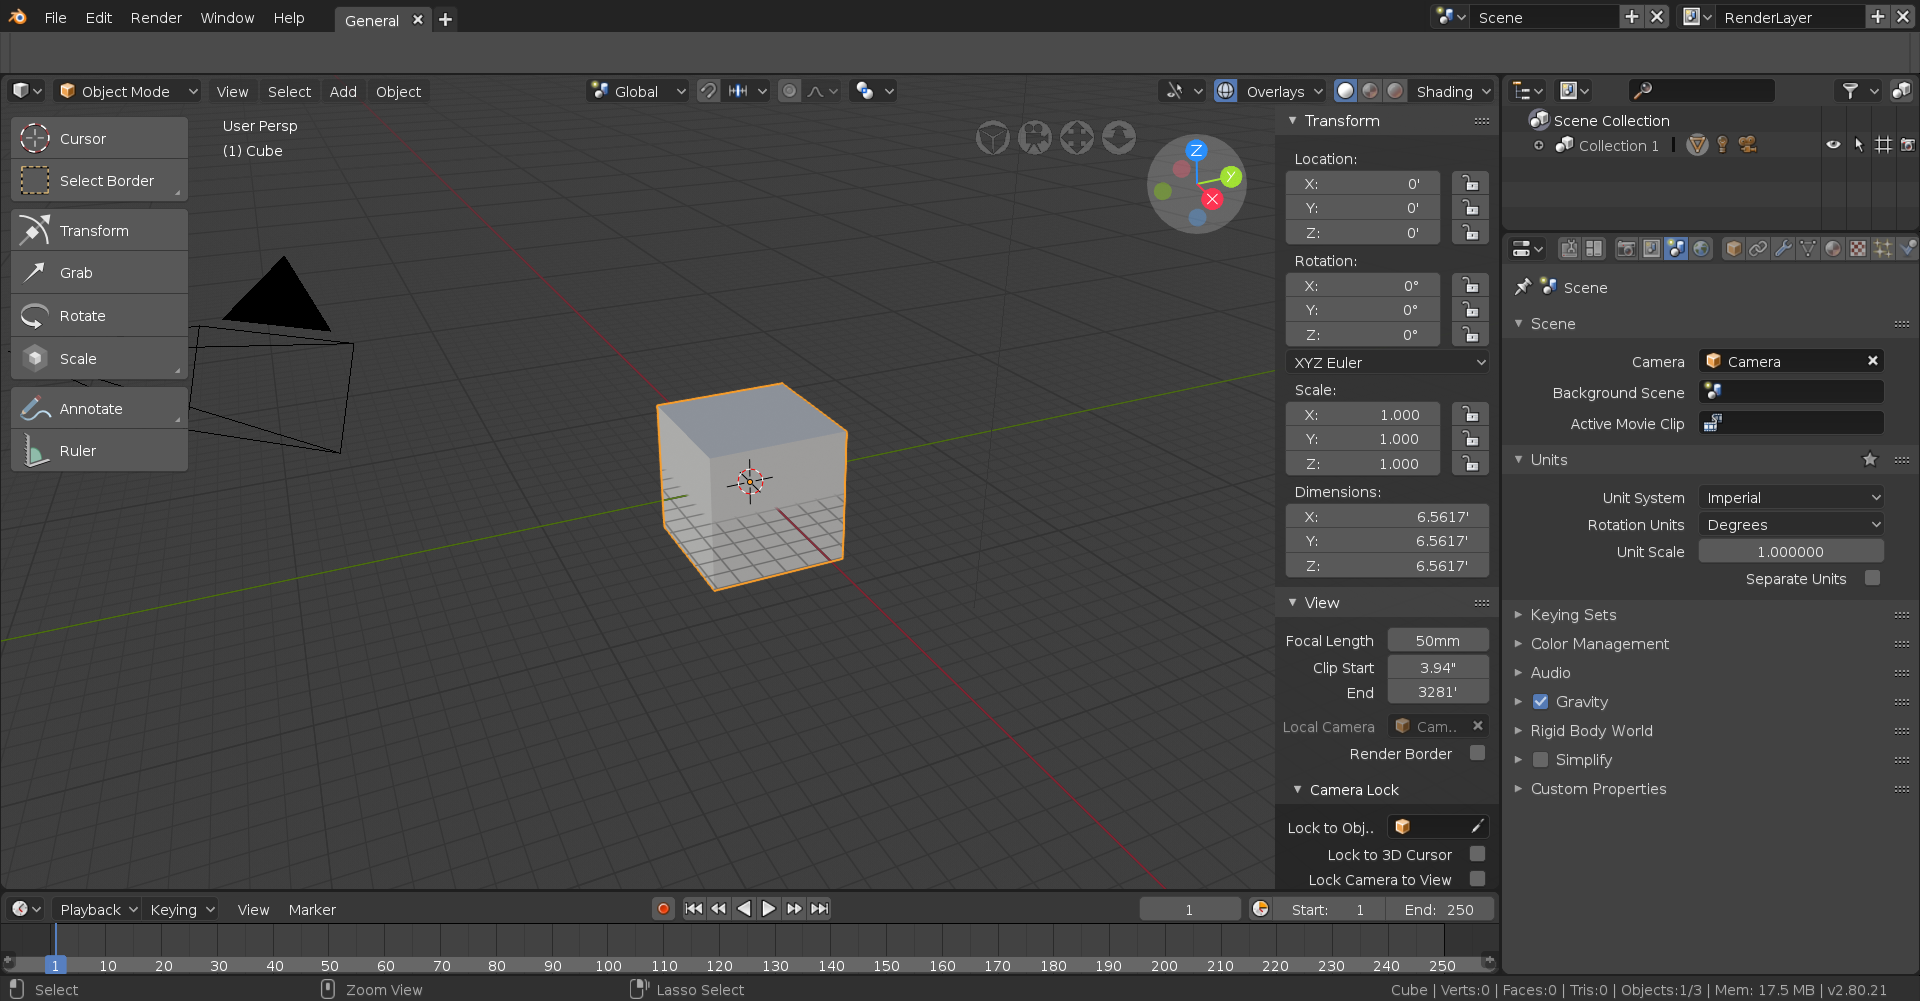Activate the Select Border tool

pos(99,181)
